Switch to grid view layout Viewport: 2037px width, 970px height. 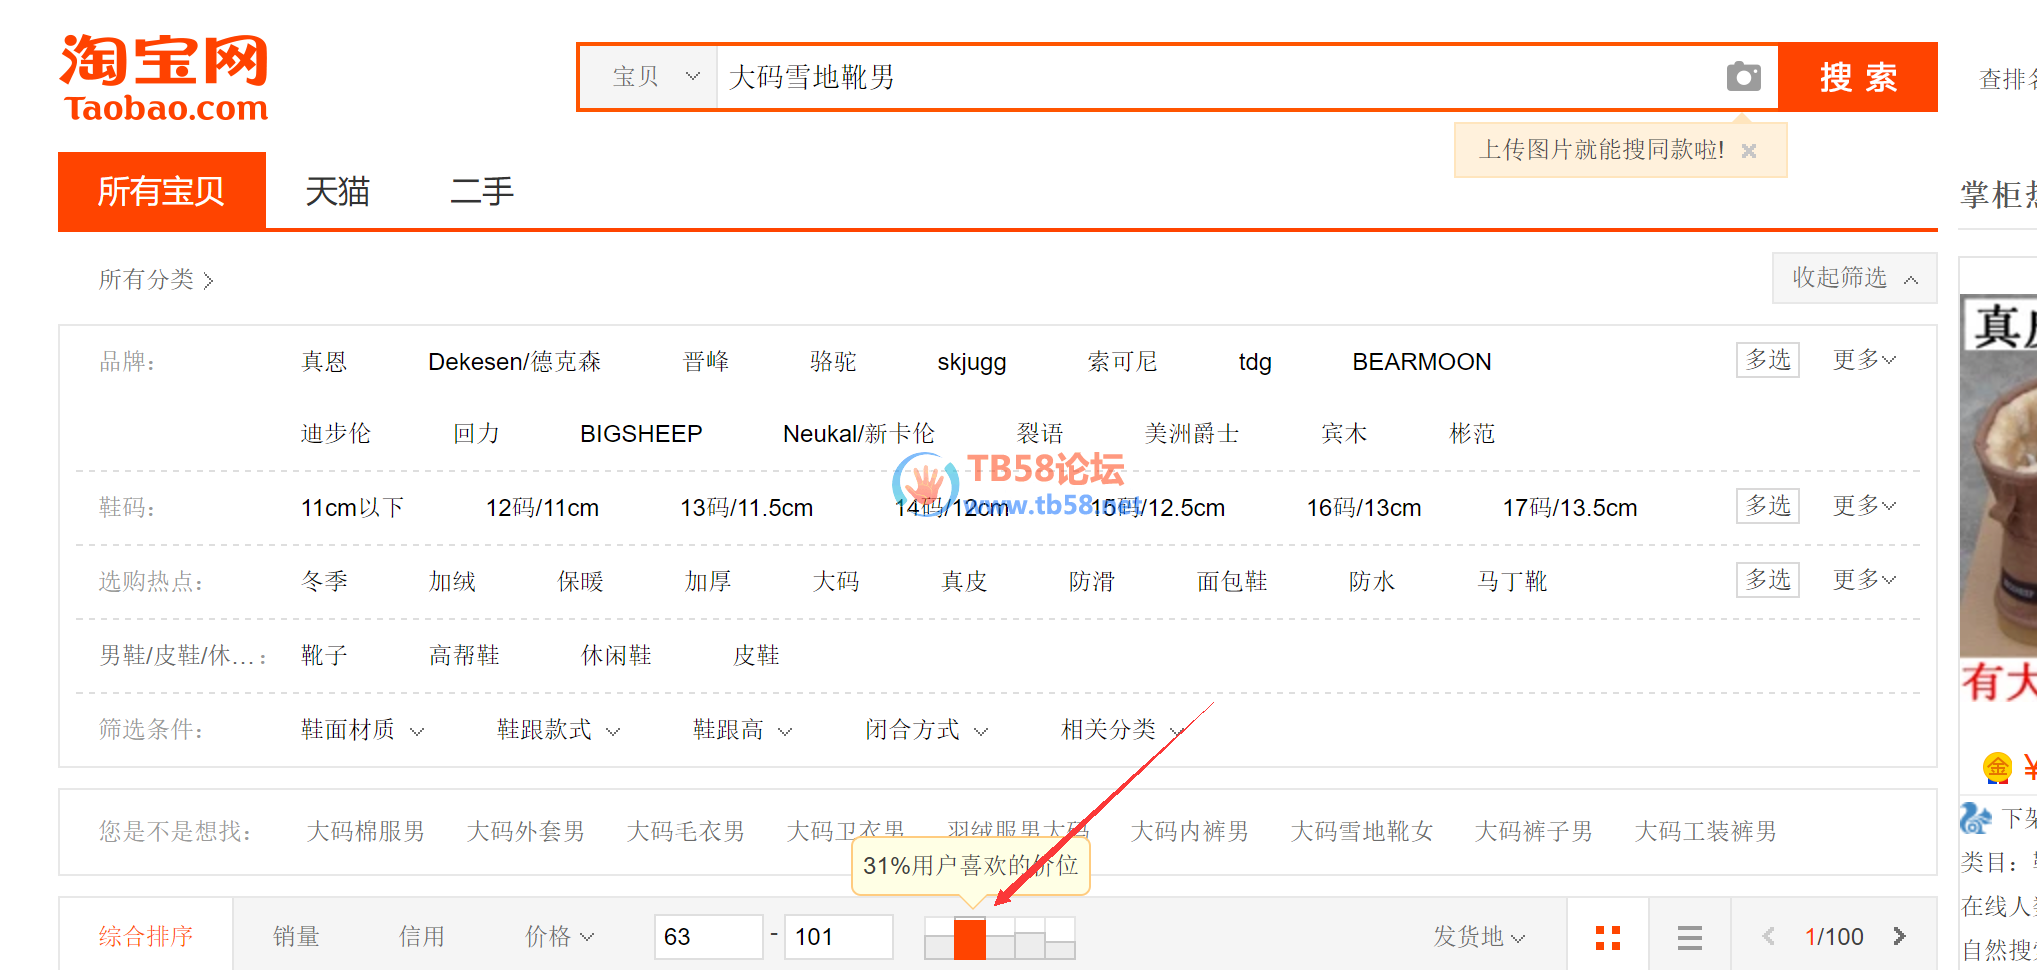pyautogui.click(x=1607, y=937)
